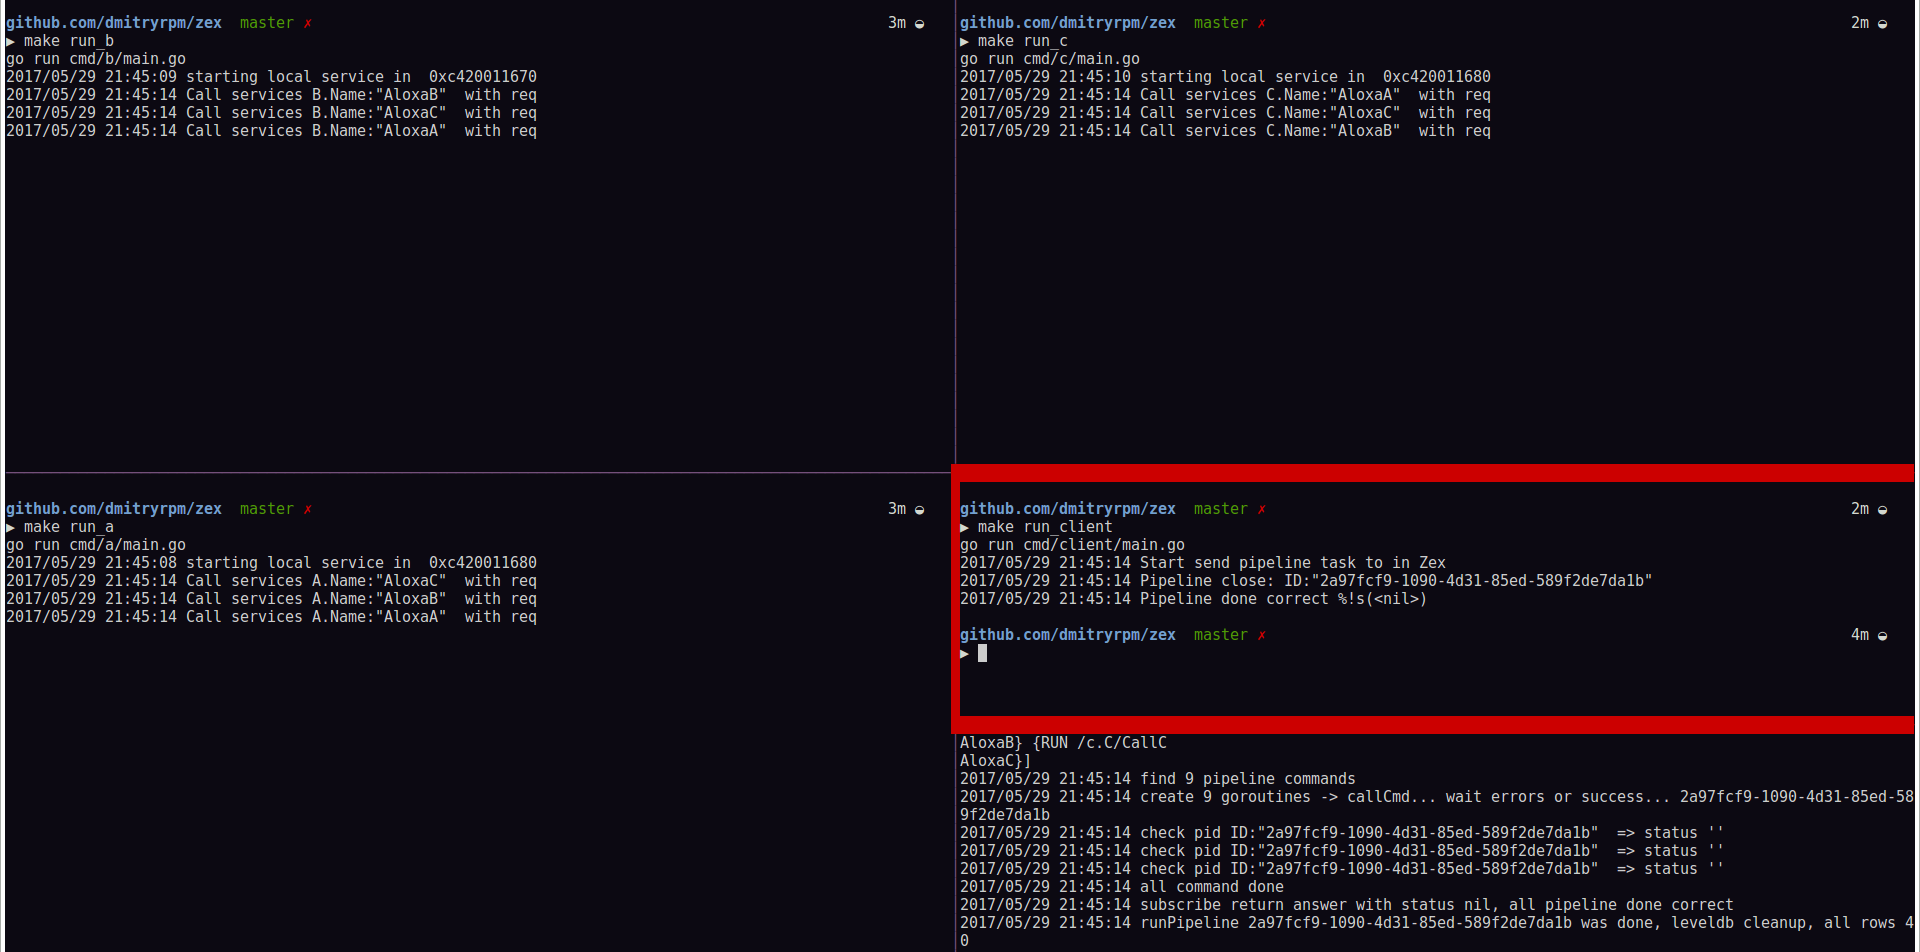Click red dirty-branch x in run_a pane prompt
The height and width of the screenshot is (952, 1920).
coord(308,509)
